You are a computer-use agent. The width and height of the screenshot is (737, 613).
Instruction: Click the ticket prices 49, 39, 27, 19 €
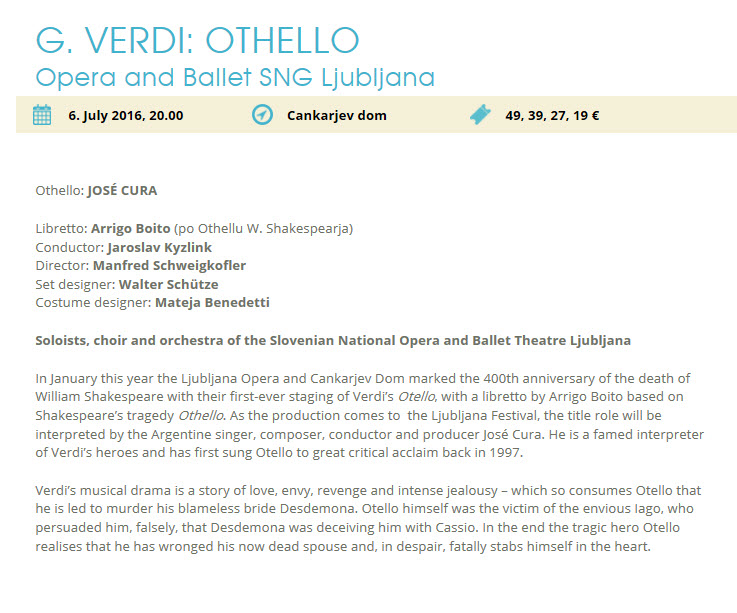[x=552, y=116]
